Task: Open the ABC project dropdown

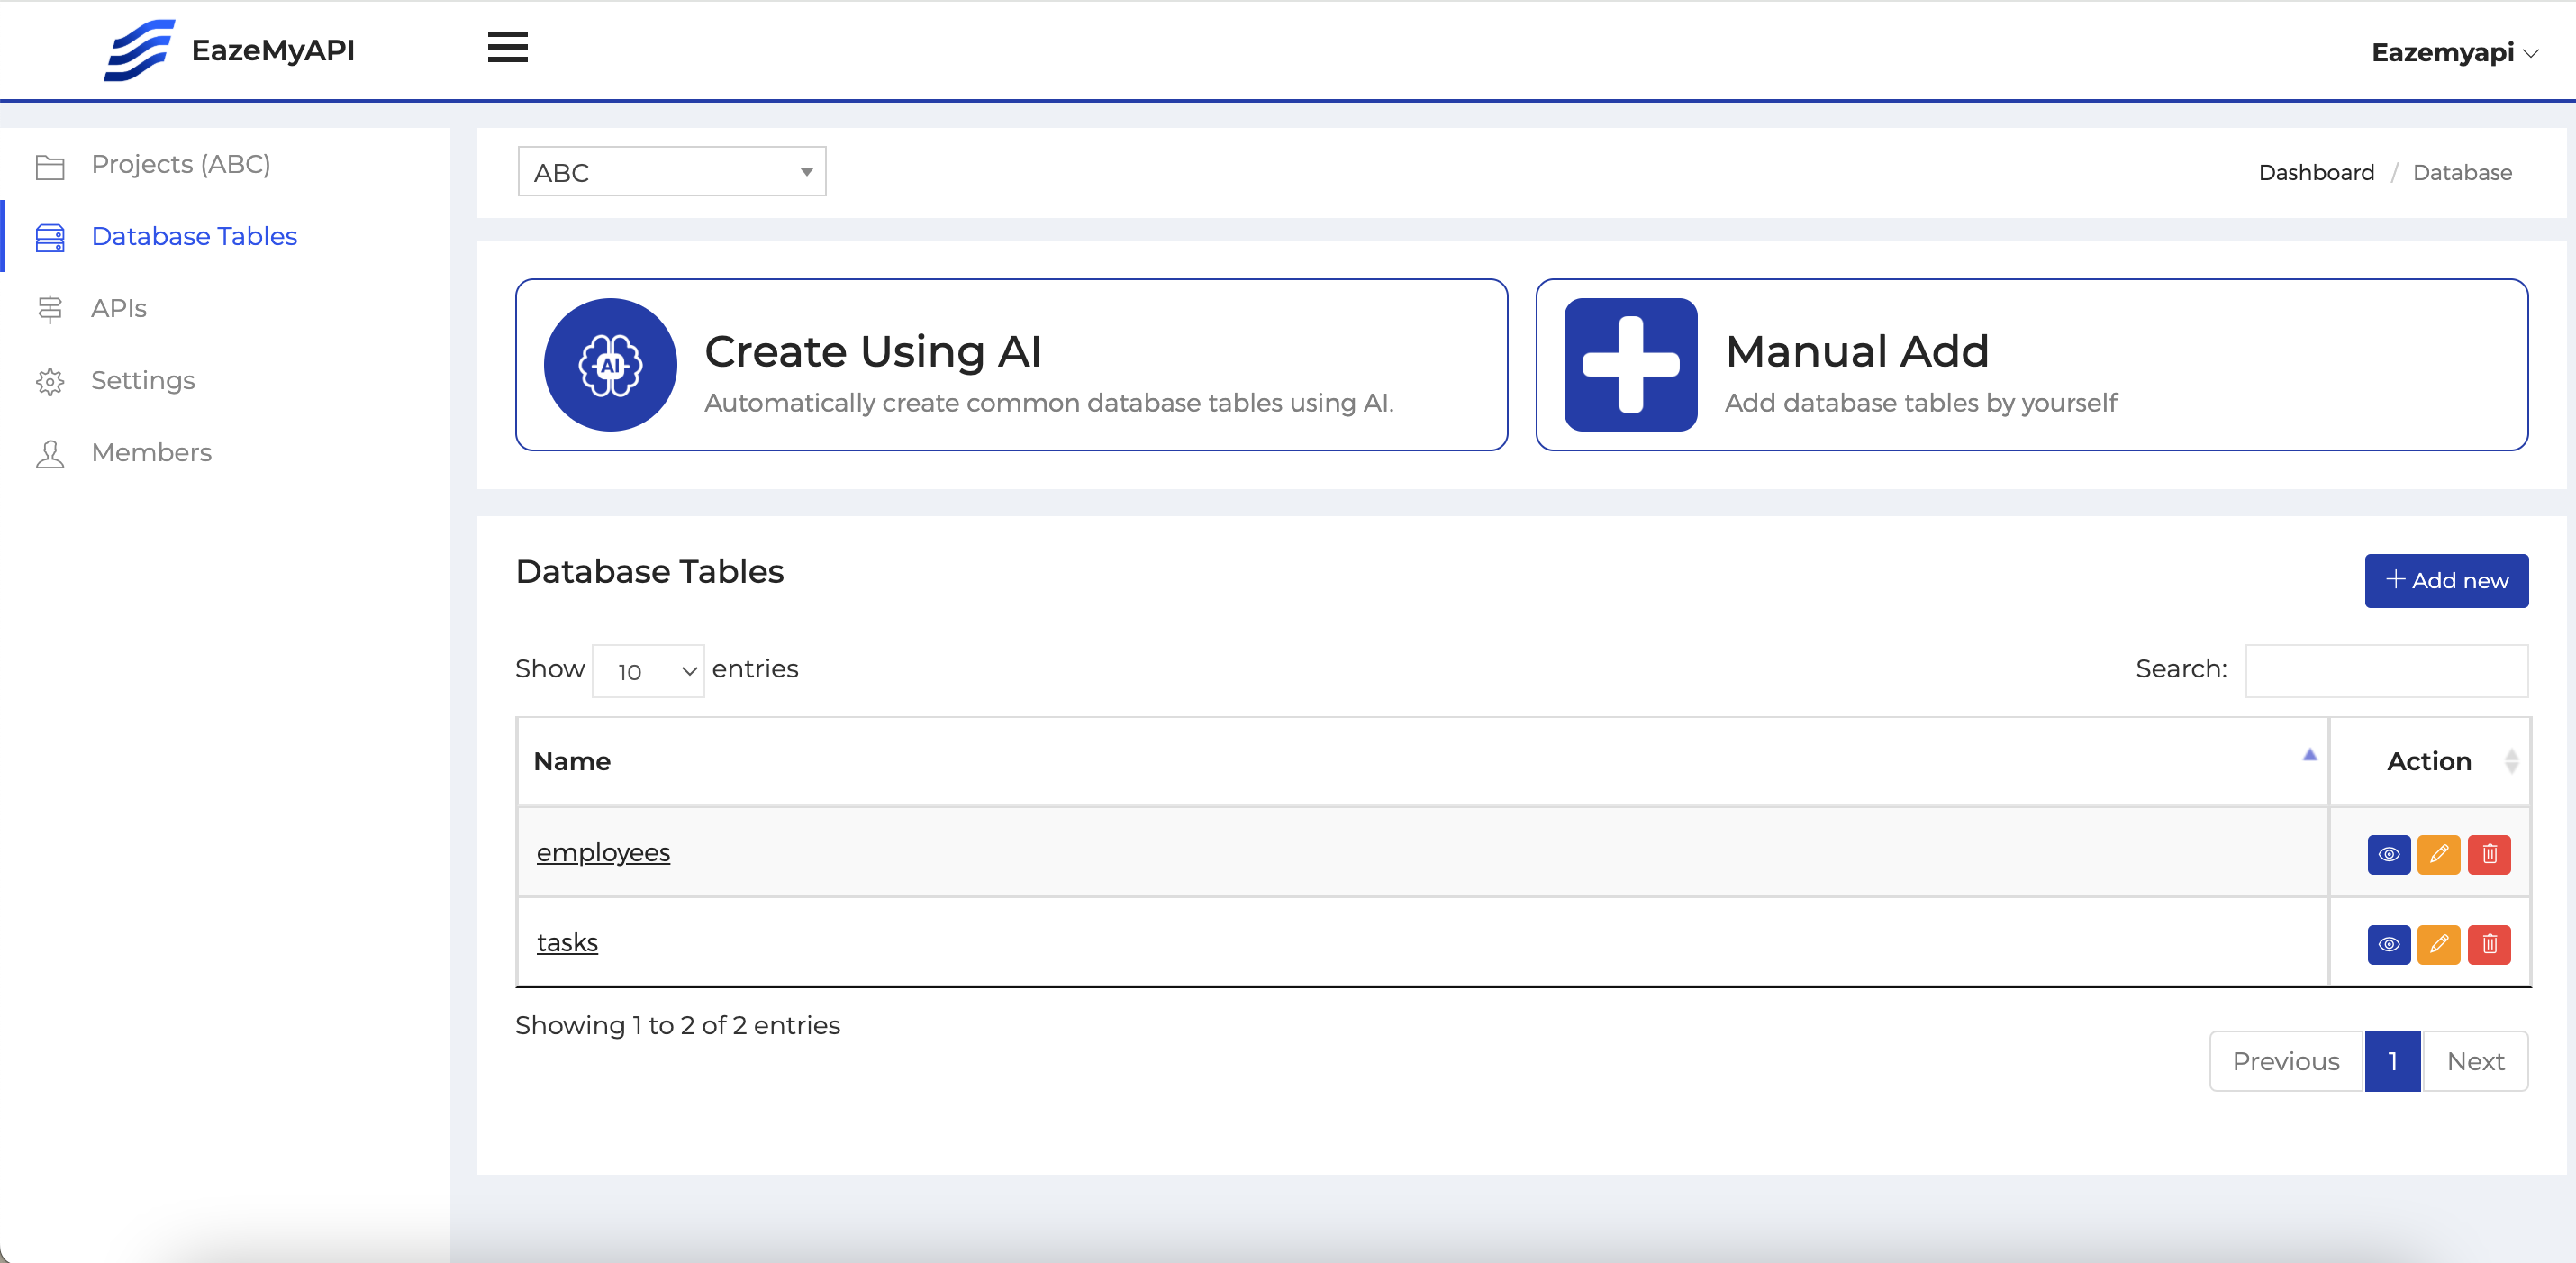Action: pyautogui.click(x=671, y=171)
